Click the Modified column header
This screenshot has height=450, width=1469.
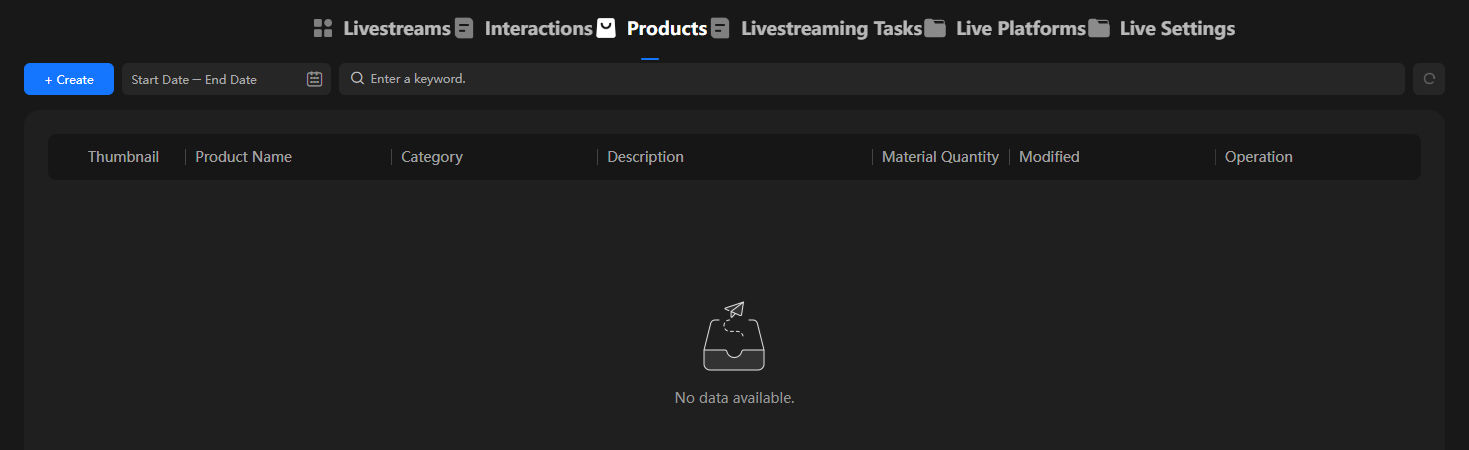point(1049,157)
